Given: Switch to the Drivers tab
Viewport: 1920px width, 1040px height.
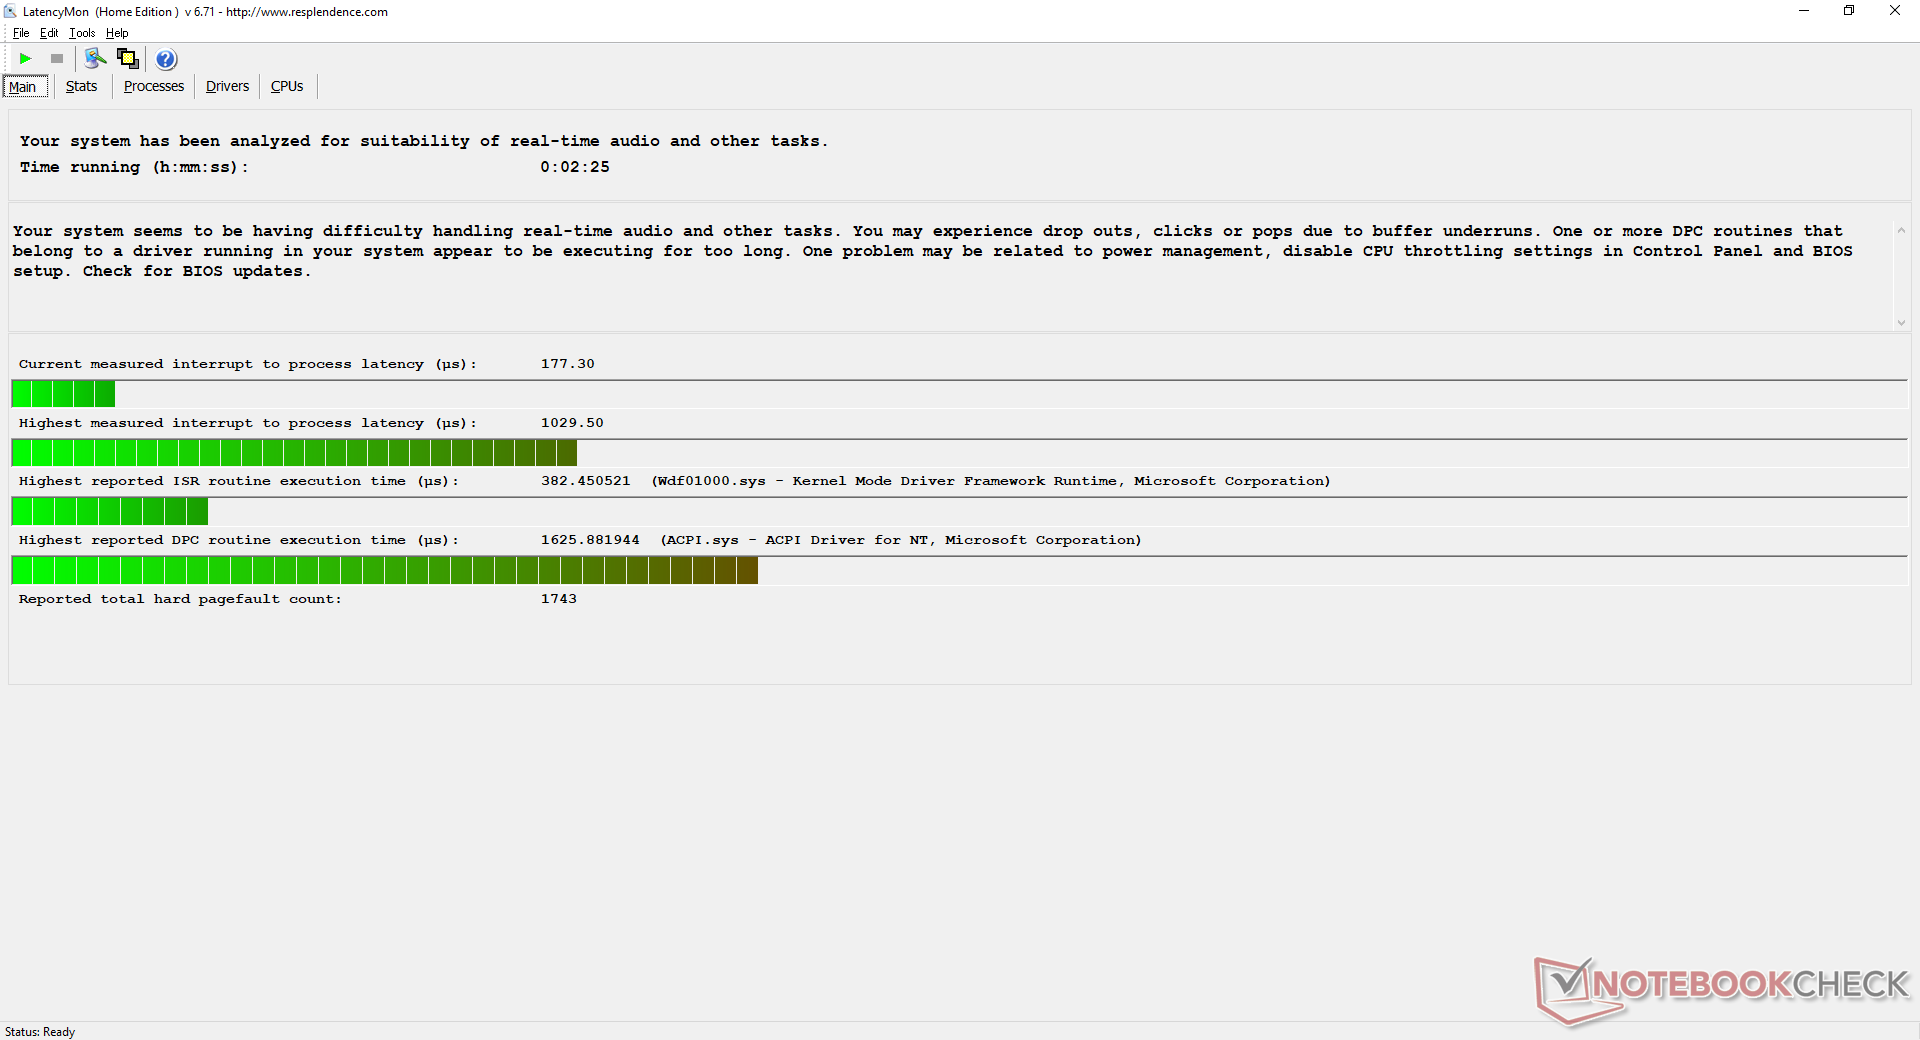Looking at the screenshot, I should tap(227, 87).
